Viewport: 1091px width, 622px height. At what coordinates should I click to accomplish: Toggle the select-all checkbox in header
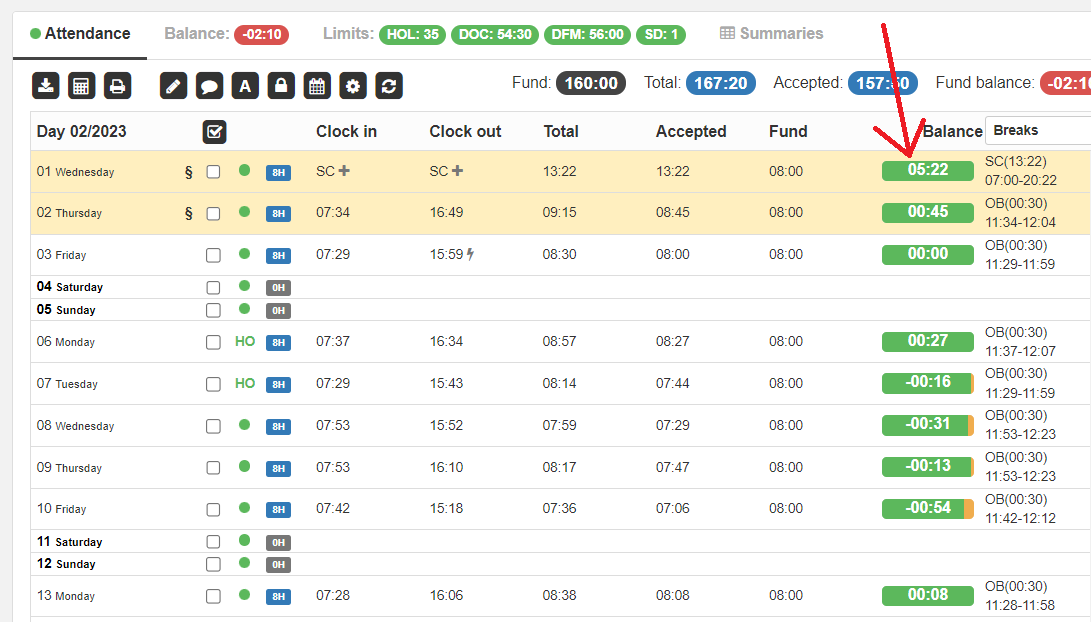point(214,131)
